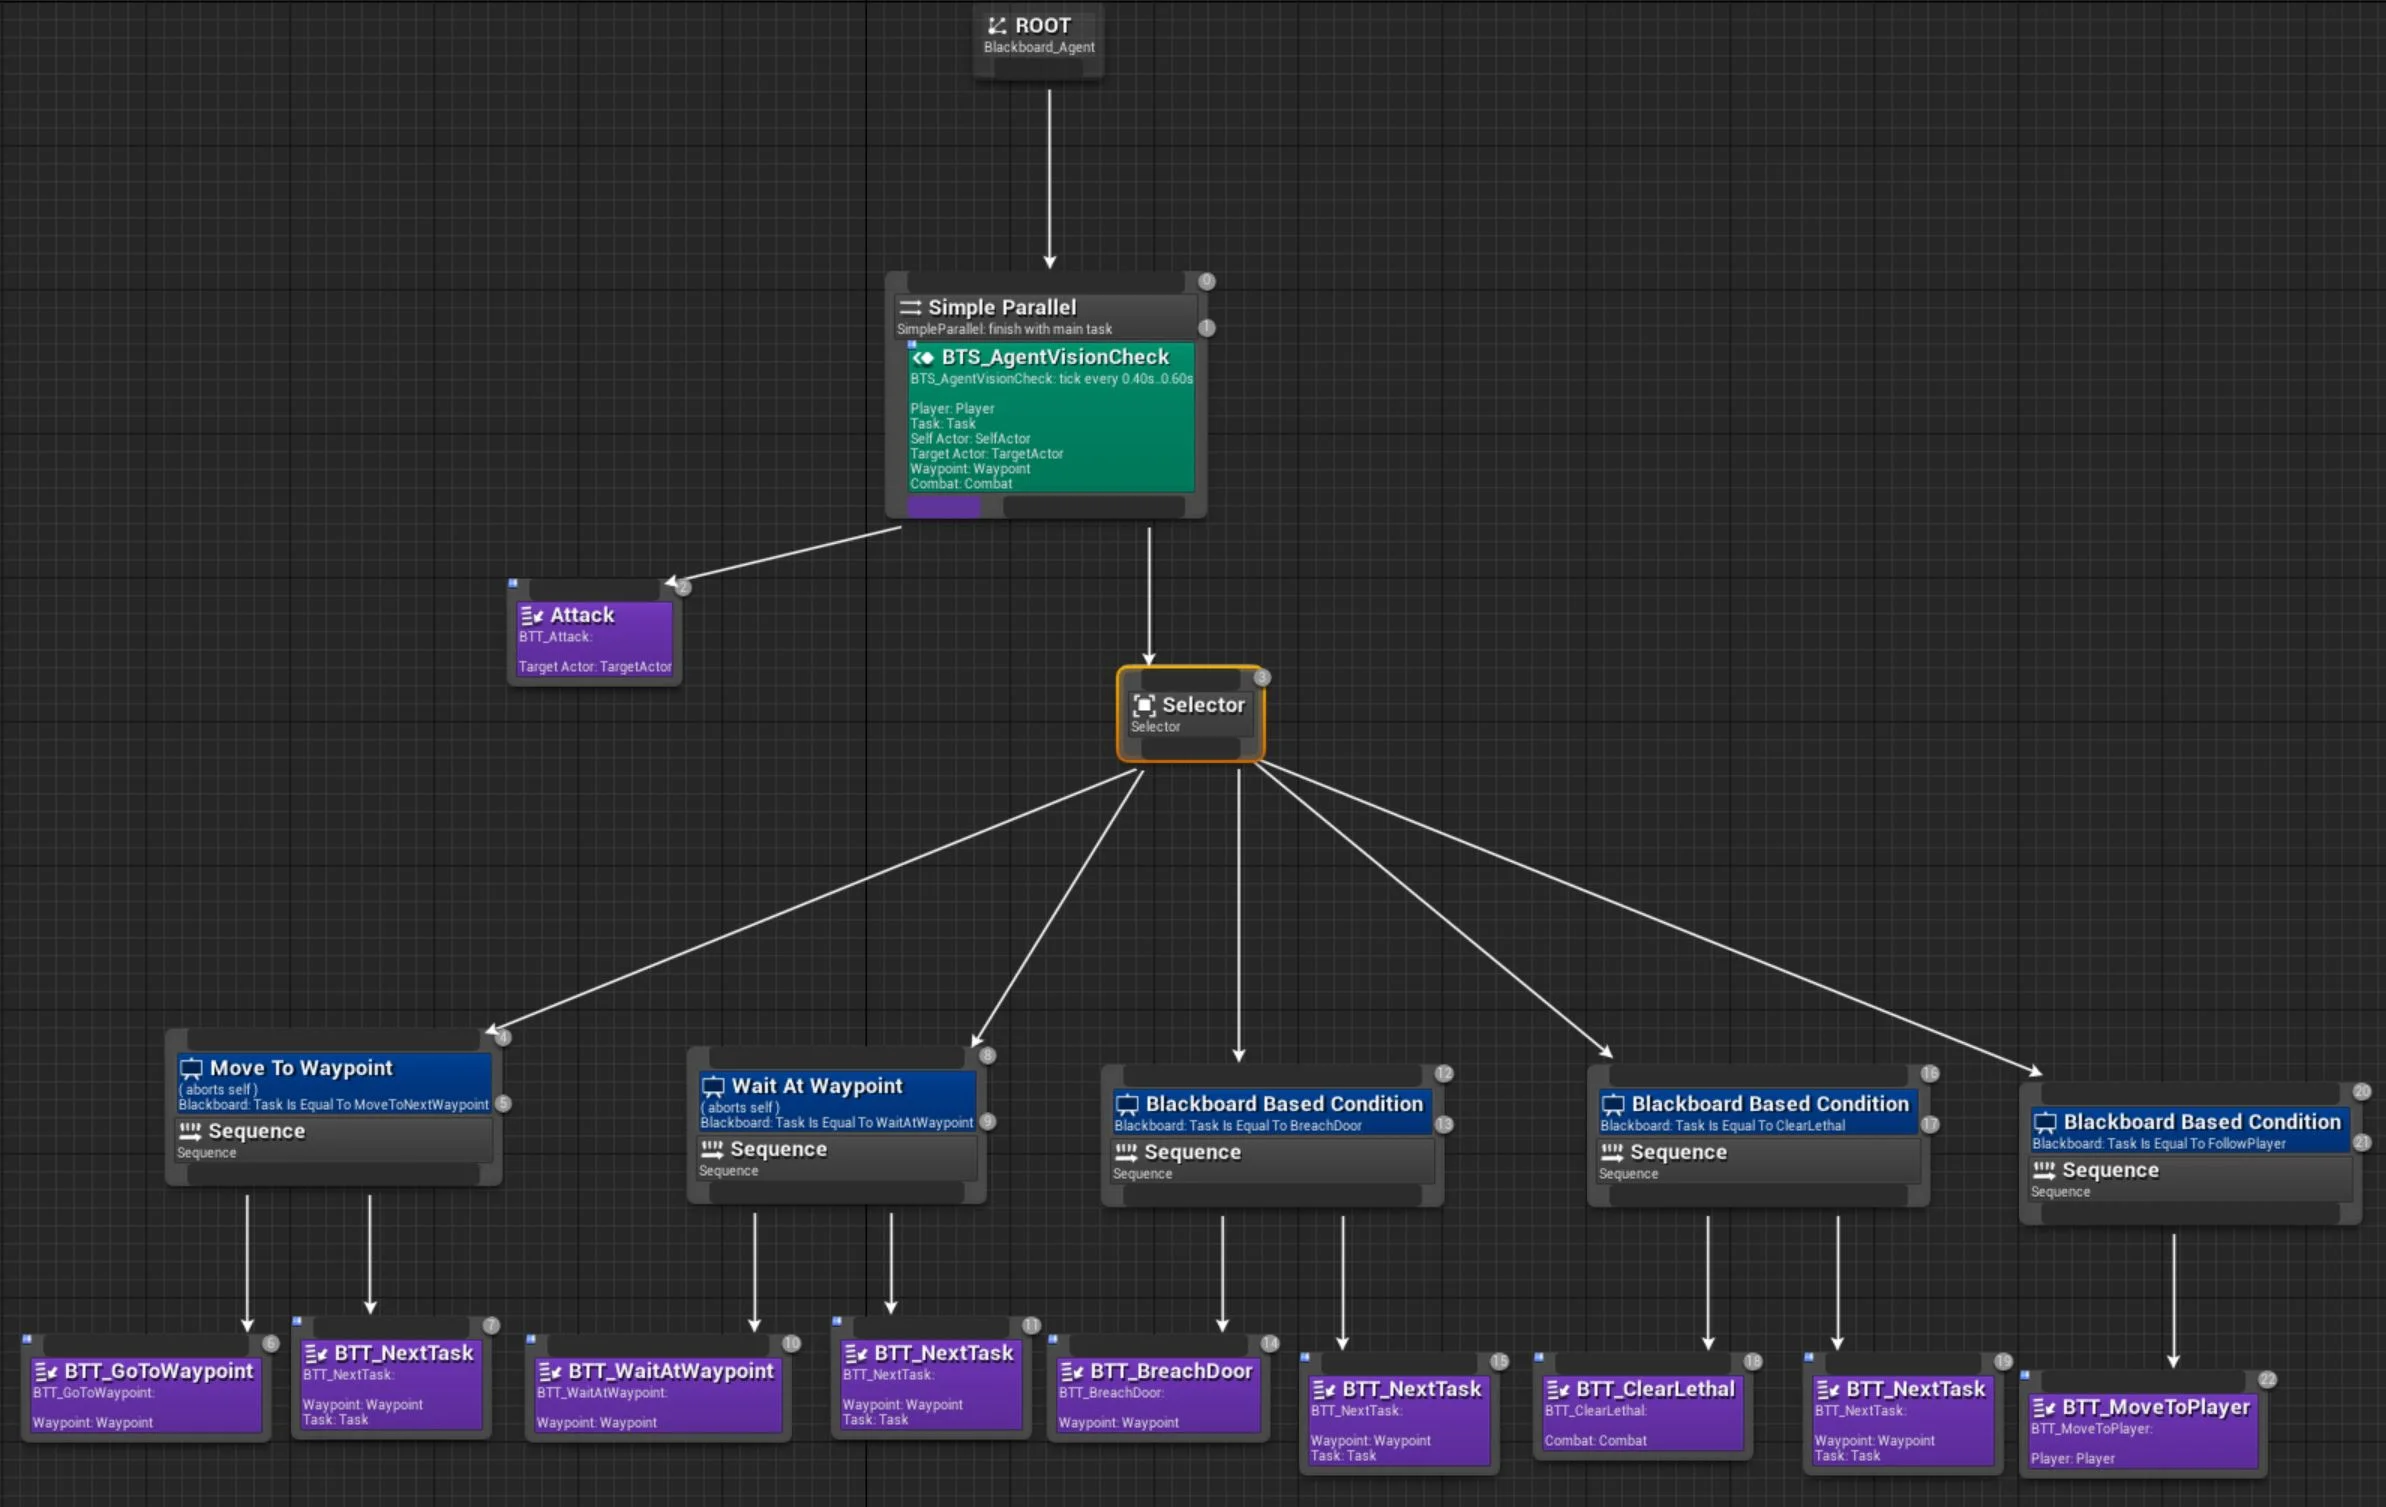This screenshot has width=2386, height=1507.
Task: Click the Selector icon on the Selector node
Action: pyautogui.click(x=1146, y=705)
